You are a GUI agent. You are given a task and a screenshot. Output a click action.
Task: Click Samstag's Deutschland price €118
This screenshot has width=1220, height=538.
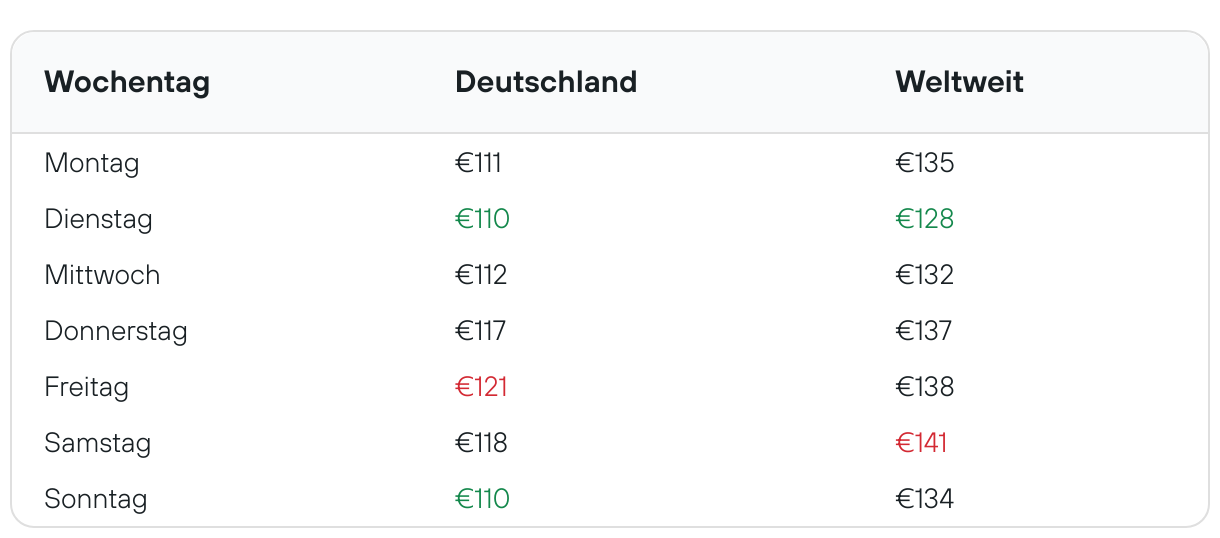482,443
